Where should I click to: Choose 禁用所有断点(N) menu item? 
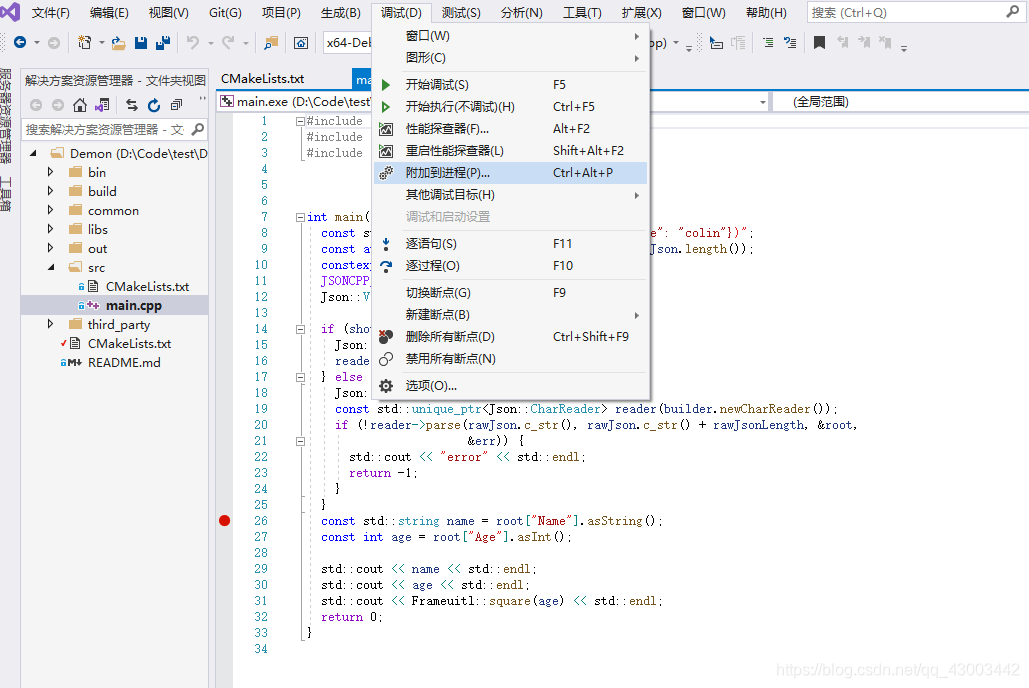(511, 359)
